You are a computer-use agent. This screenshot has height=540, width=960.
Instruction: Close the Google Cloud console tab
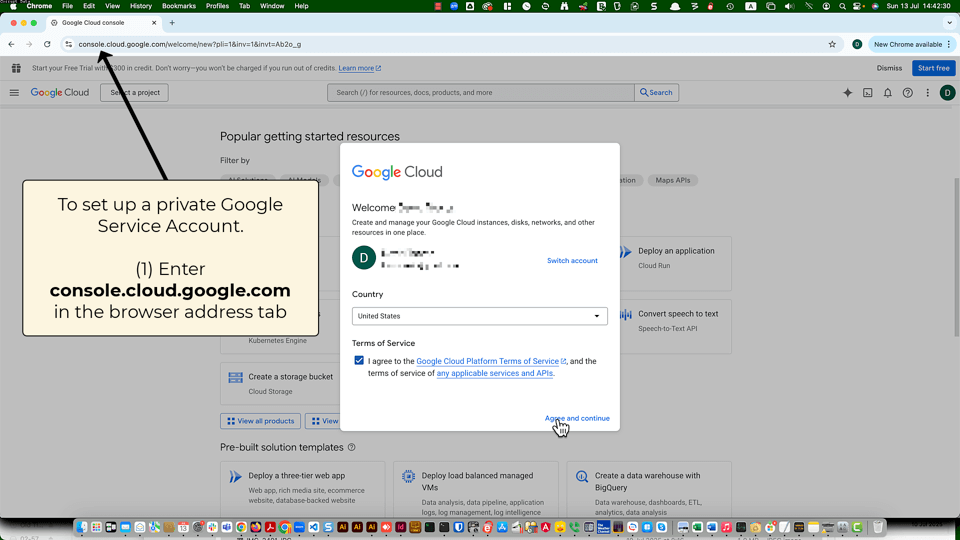(154, 23)
